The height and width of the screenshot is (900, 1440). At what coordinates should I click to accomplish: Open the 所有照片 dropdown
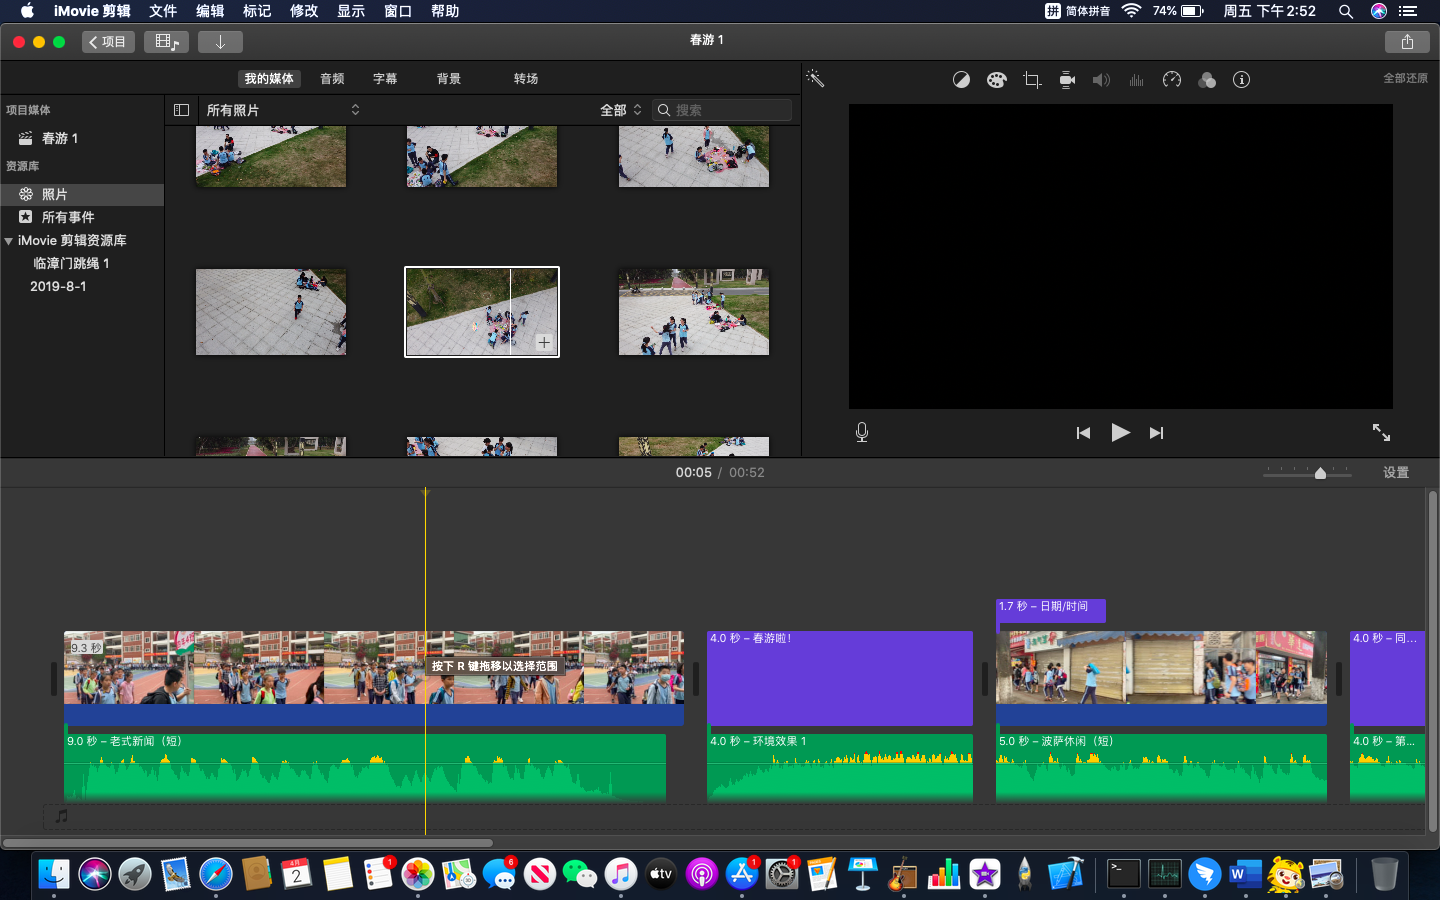click(x=282, y=110)
